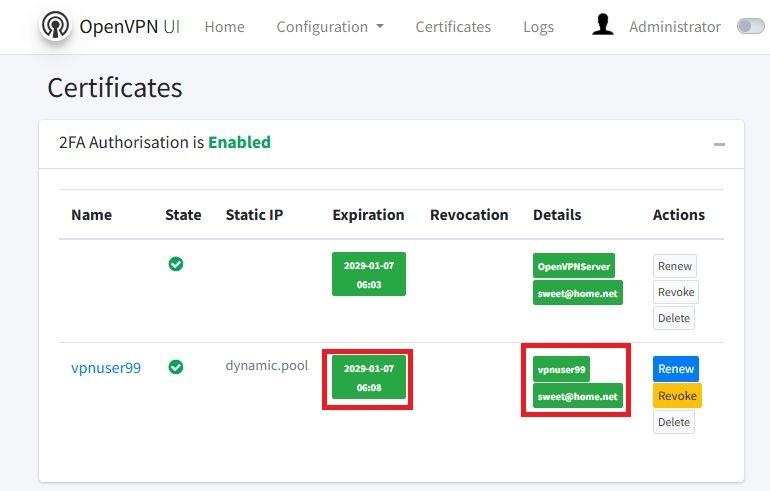770x491 pixels.
Task: Click the OpenVPN UI logo icon
Action: tap(55, 25)
